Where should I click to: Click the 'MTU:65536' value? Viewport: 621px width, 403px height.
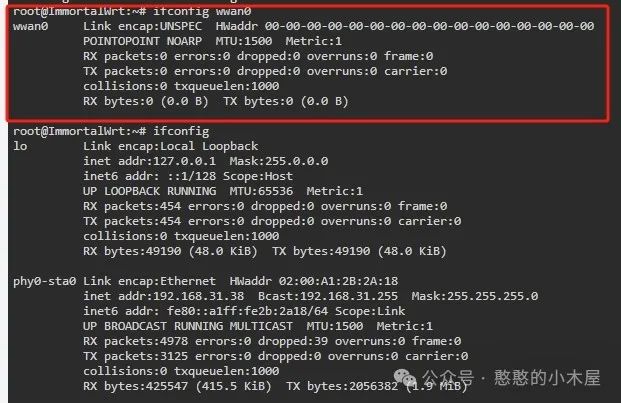click(x=261, y=191)
